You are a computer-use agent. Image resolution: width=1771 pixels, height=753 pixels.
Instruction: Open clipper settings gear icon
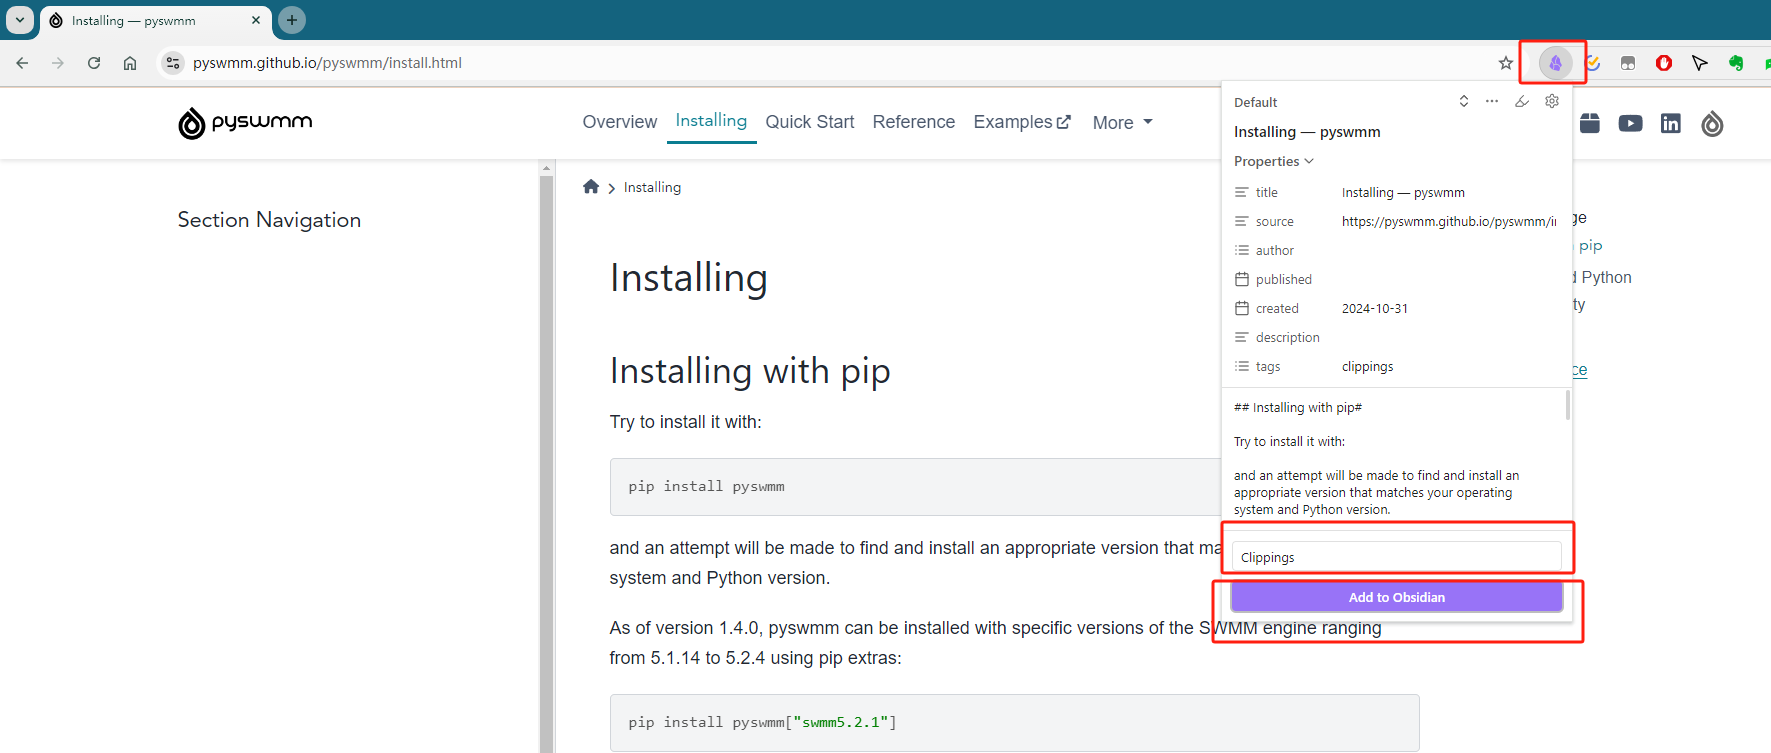1552,101
